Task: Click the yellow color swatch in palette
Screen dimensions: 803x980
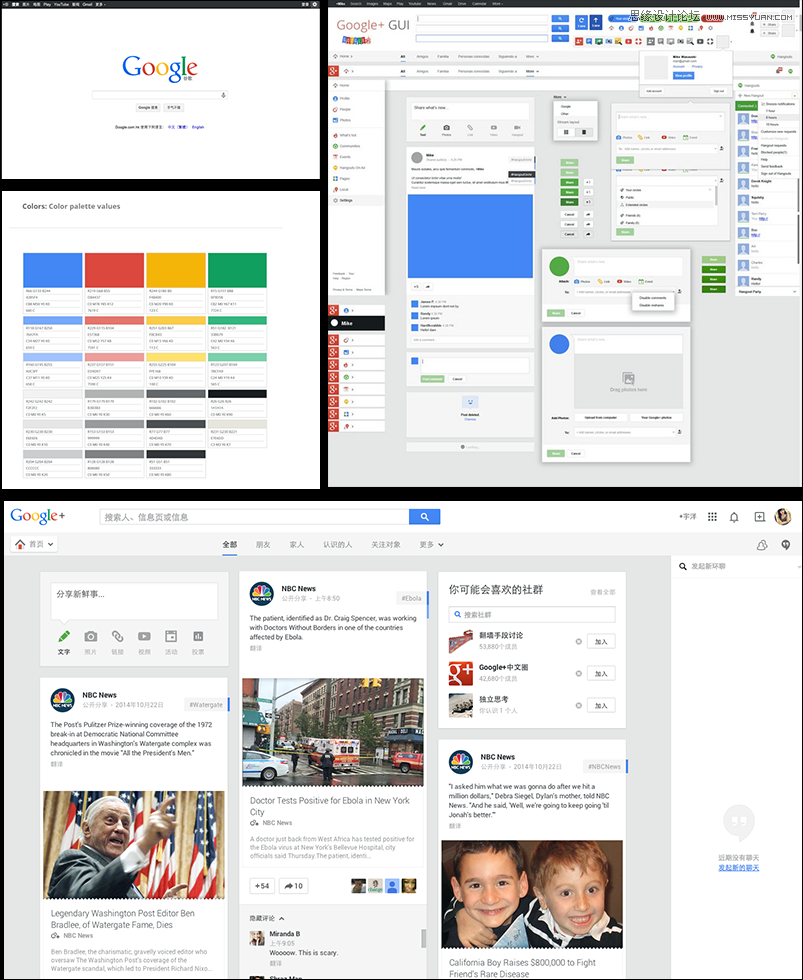Action: (x=176, y=270)
